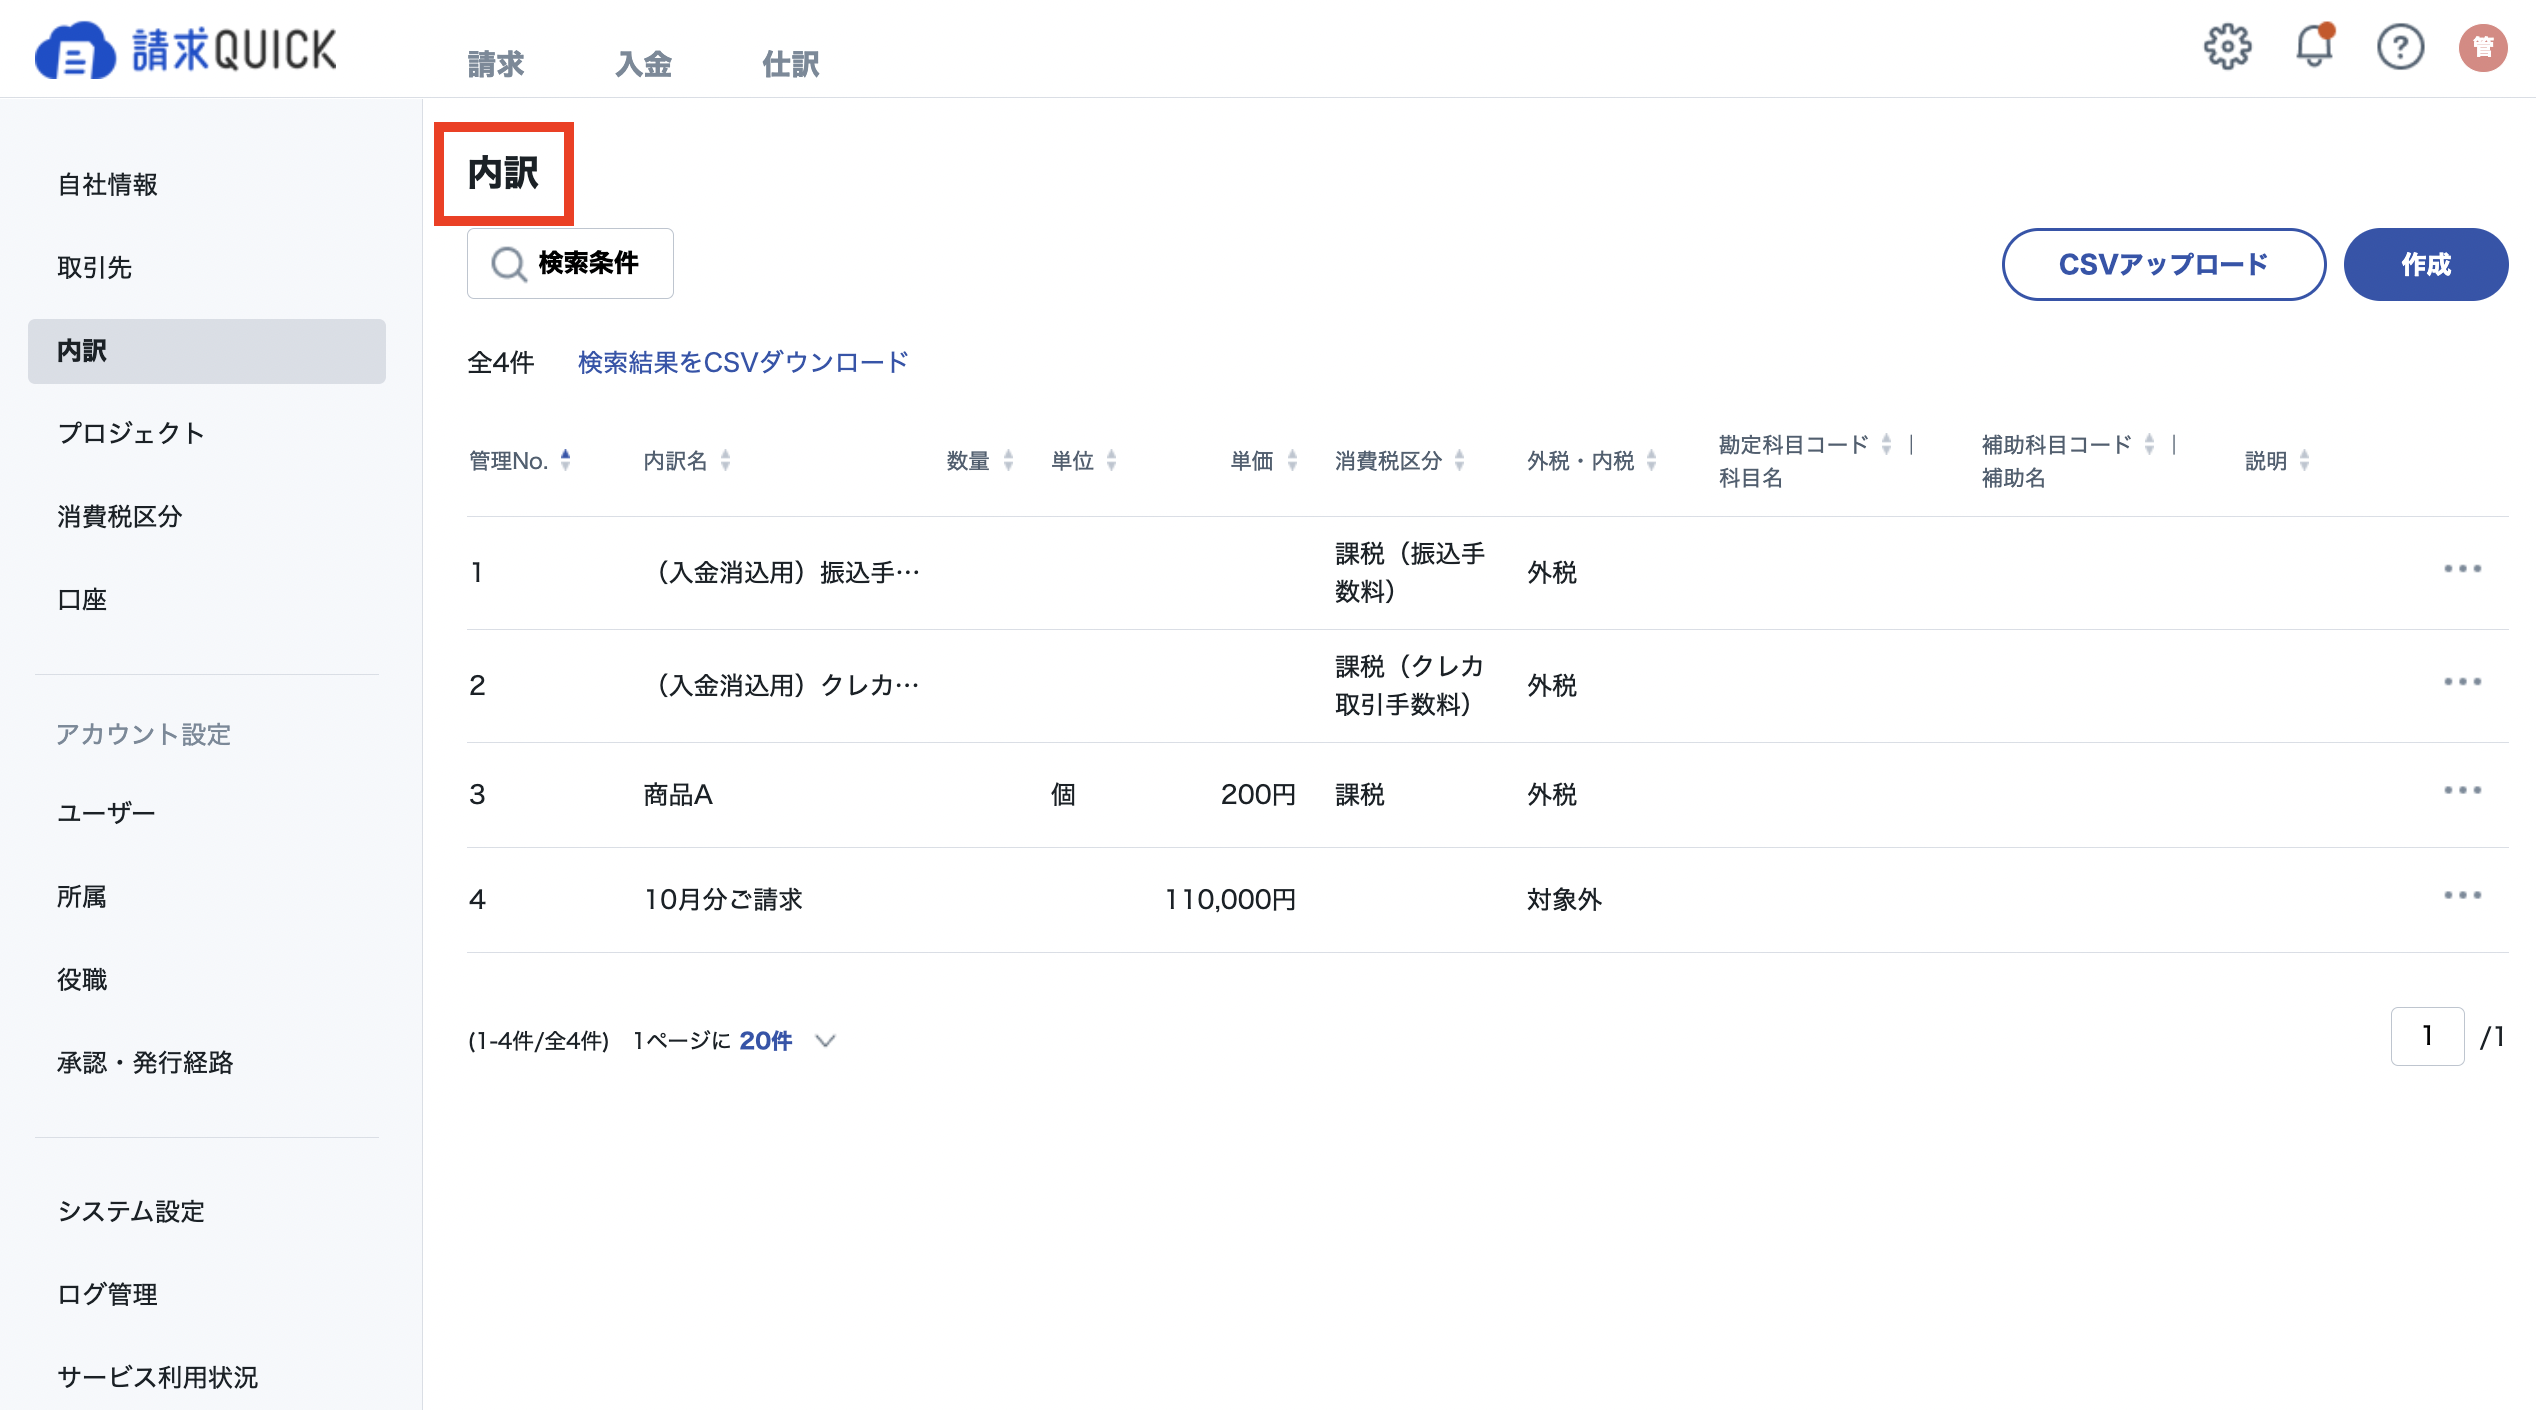
Task: Select システム設定 in sidebar
Action: click(207, 1212)
